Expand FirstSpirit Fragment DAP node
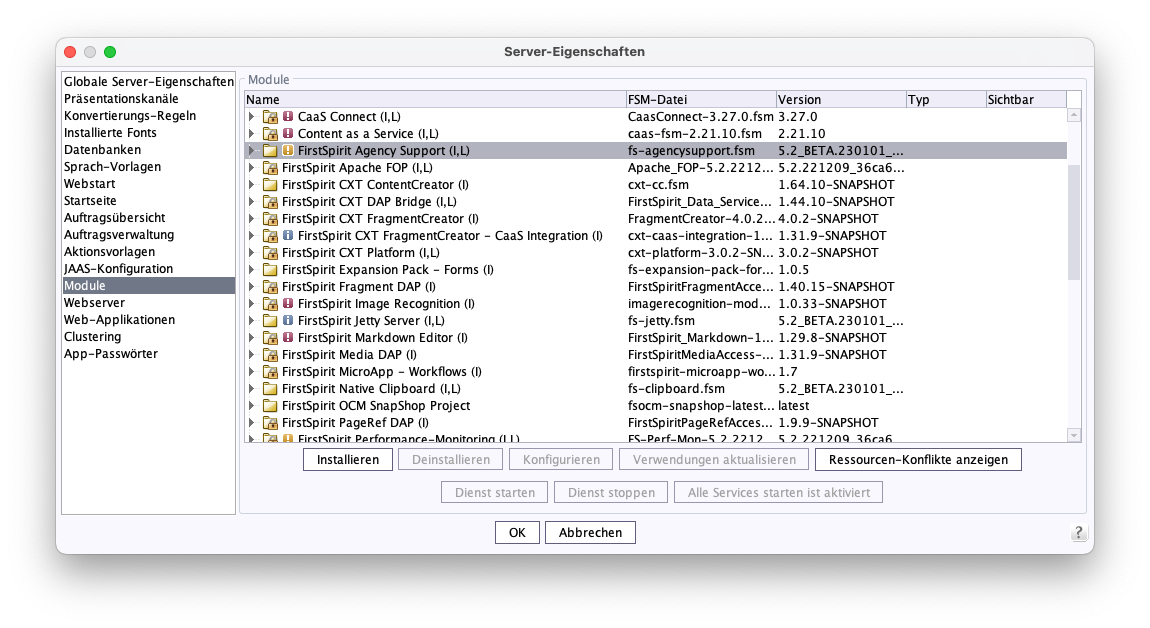1150x628 pixels. (252, 286)
